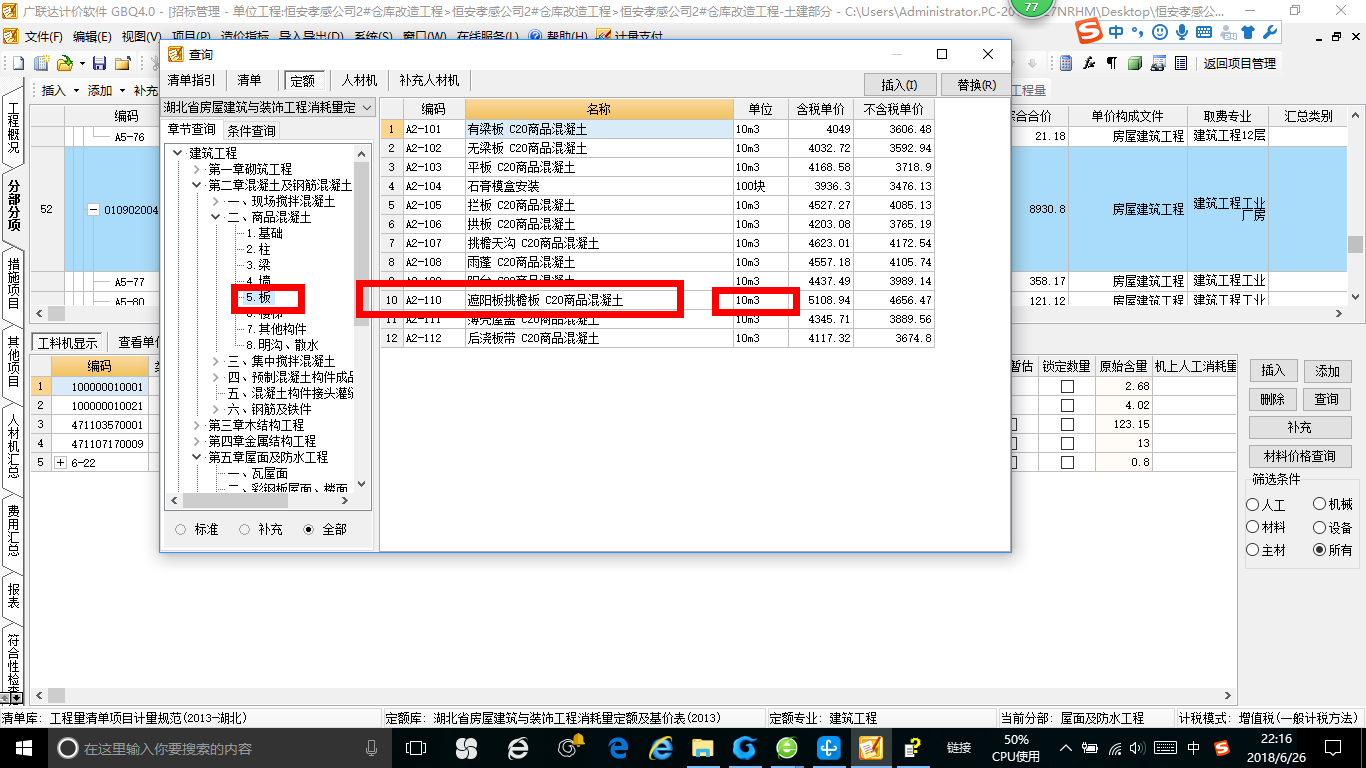Click the Sogou smiley emoji icon

click(1160, 32)
